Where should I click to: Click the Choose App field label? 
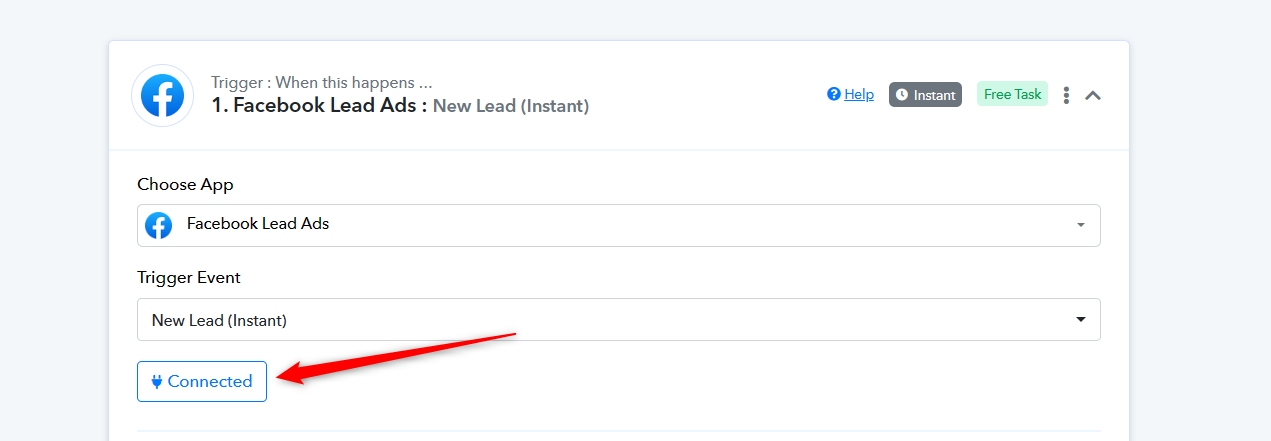(185, 184)
